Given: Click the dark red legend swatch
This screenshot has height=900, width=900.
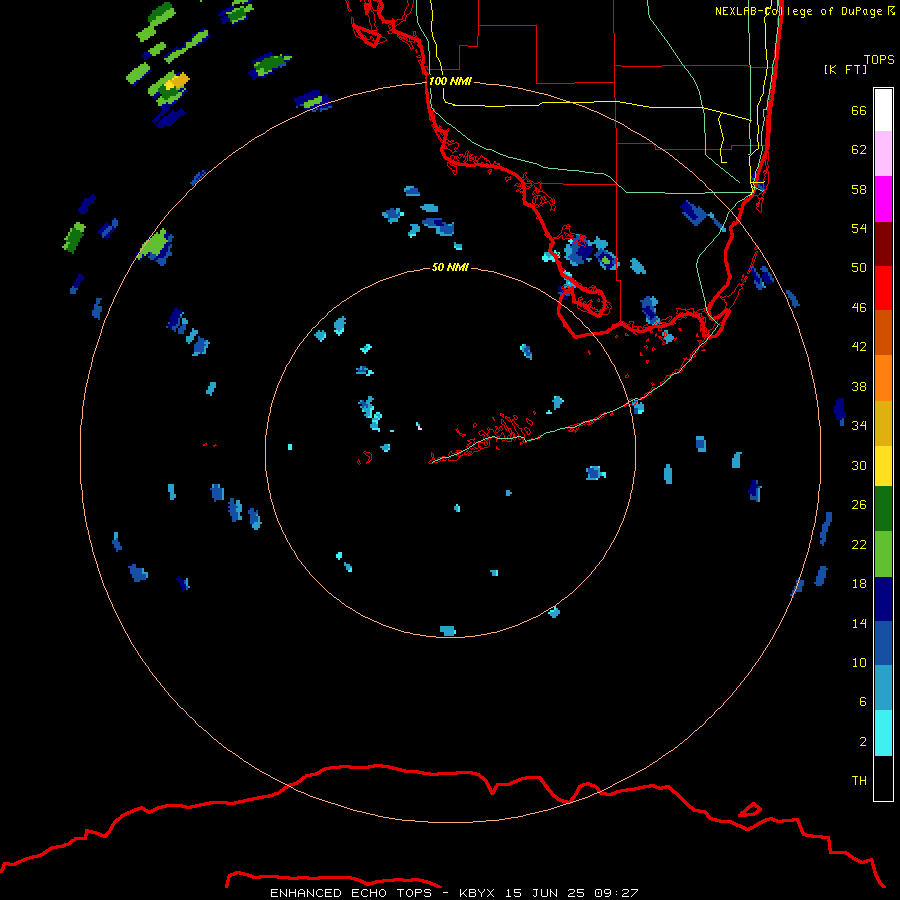Looking at the screenshot, I should (x=883, y=244).
